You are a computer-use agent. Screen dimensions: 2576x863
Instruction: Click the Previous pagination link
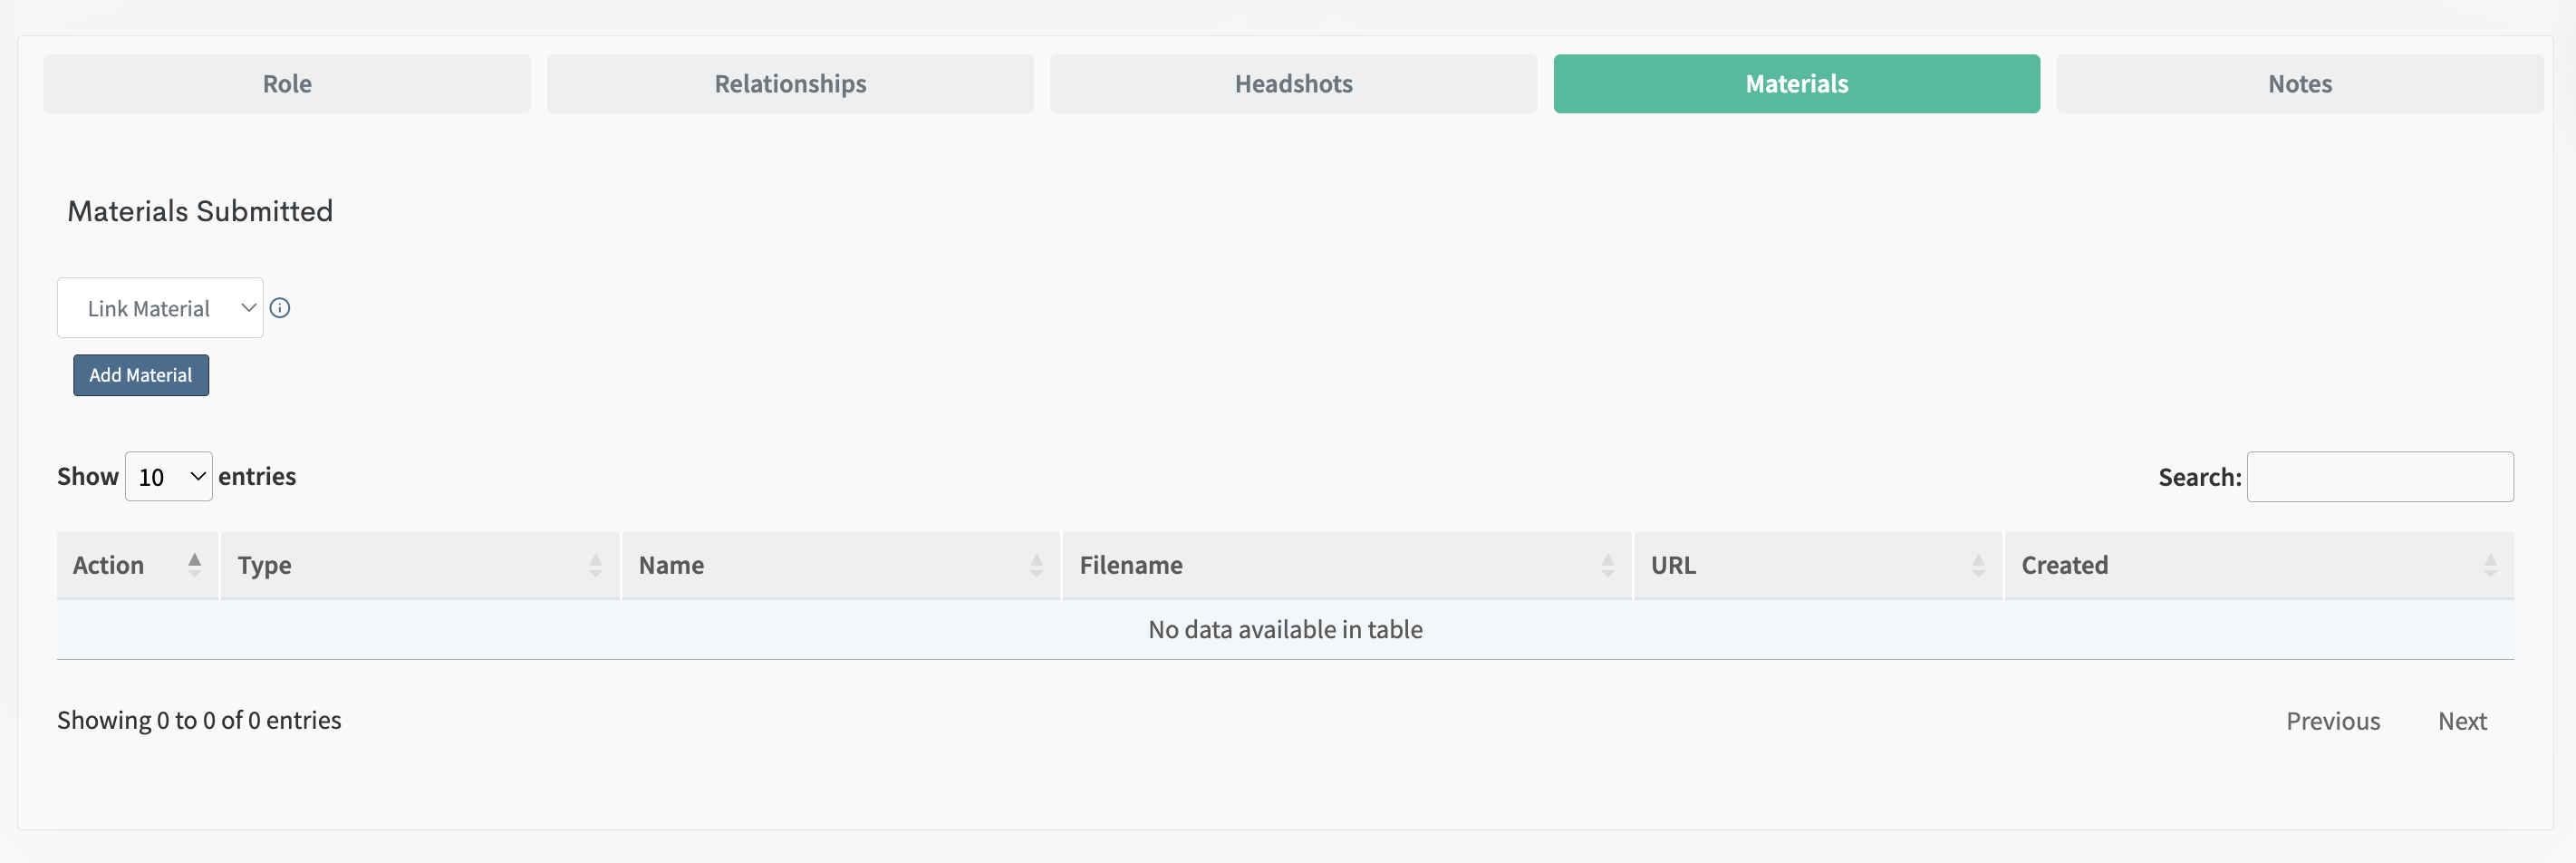(x=2332, y=721)
